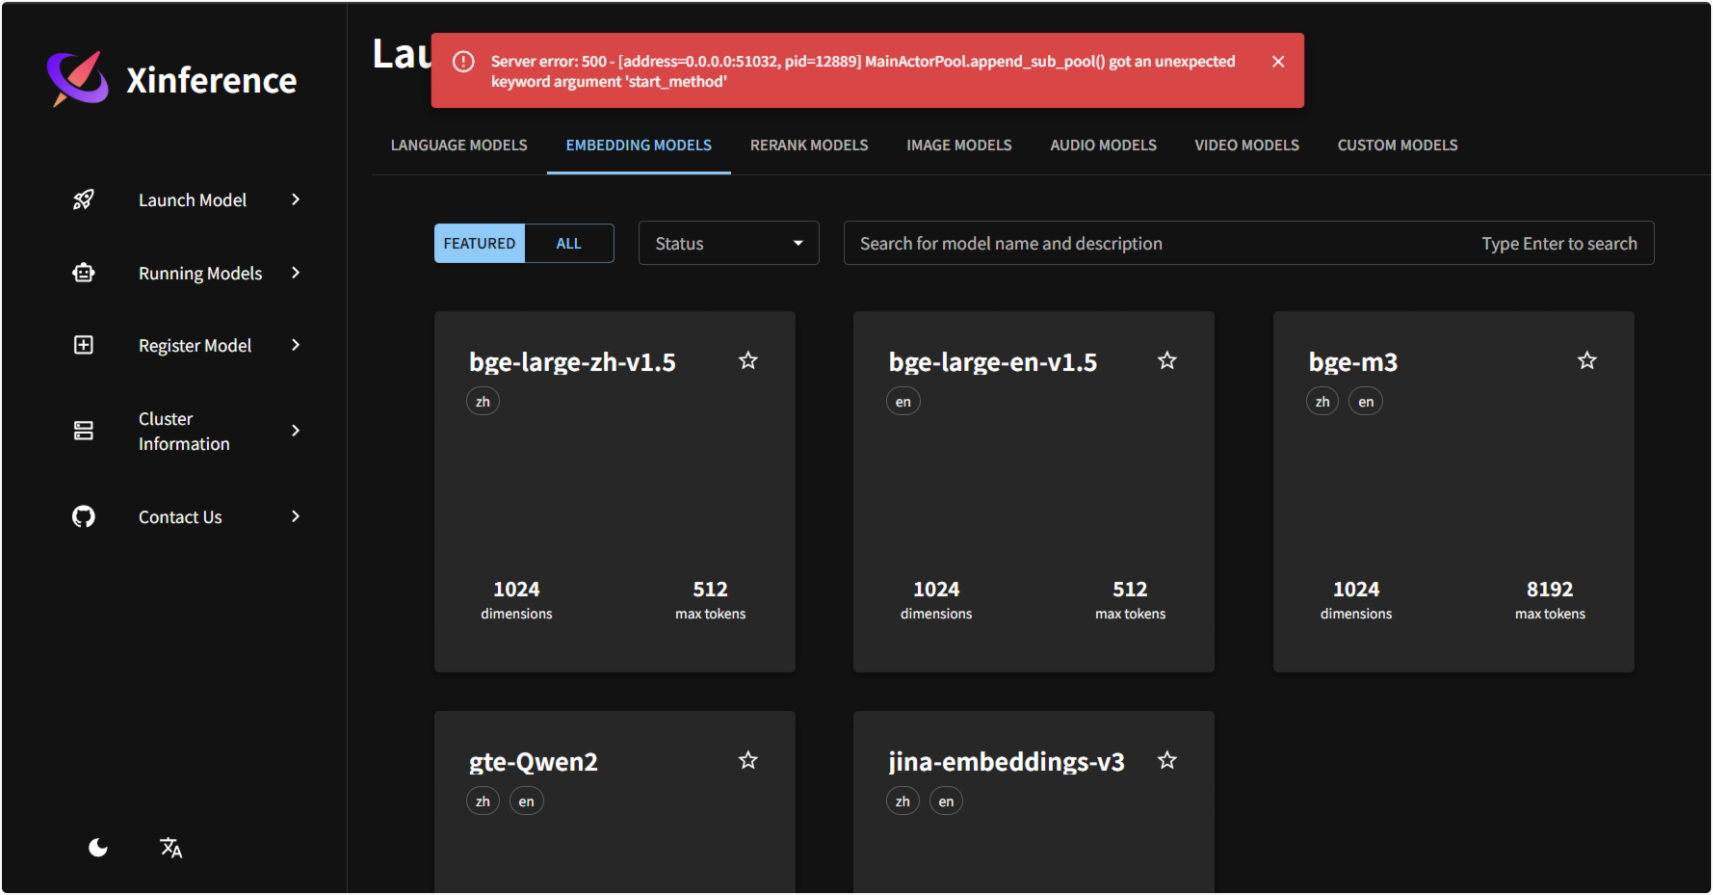Click the error alert warning icon
This screenshot has width=1713, height=895.
(x=463, y=62)
